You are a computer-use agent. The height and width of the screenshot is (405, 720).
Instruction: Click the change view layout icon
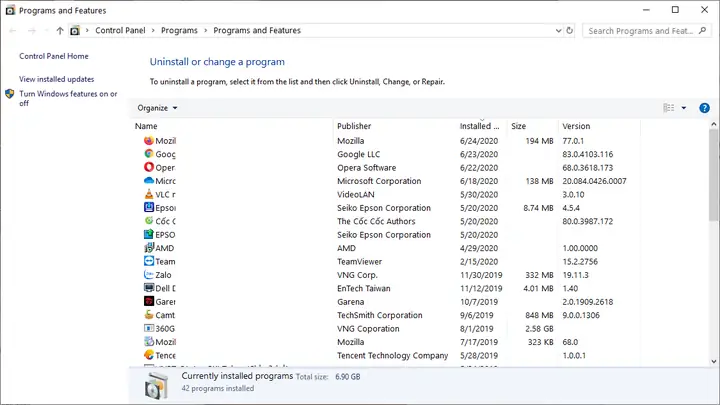click(x=669, y=108)
